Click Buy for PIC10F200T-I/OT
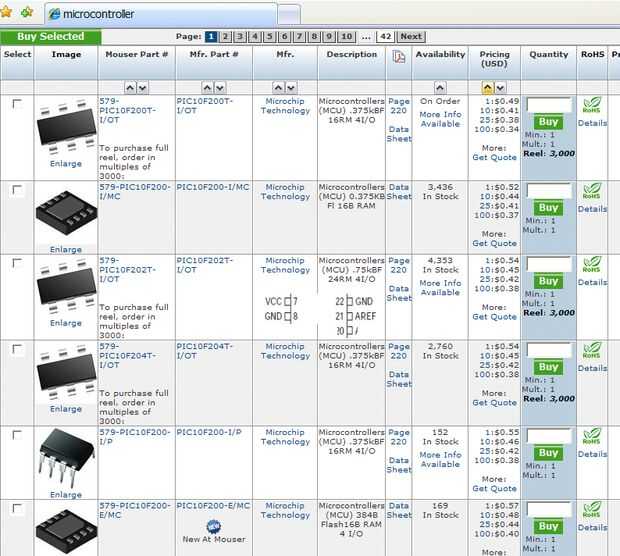This screenshot has height=556, width=620. (548, 122)
